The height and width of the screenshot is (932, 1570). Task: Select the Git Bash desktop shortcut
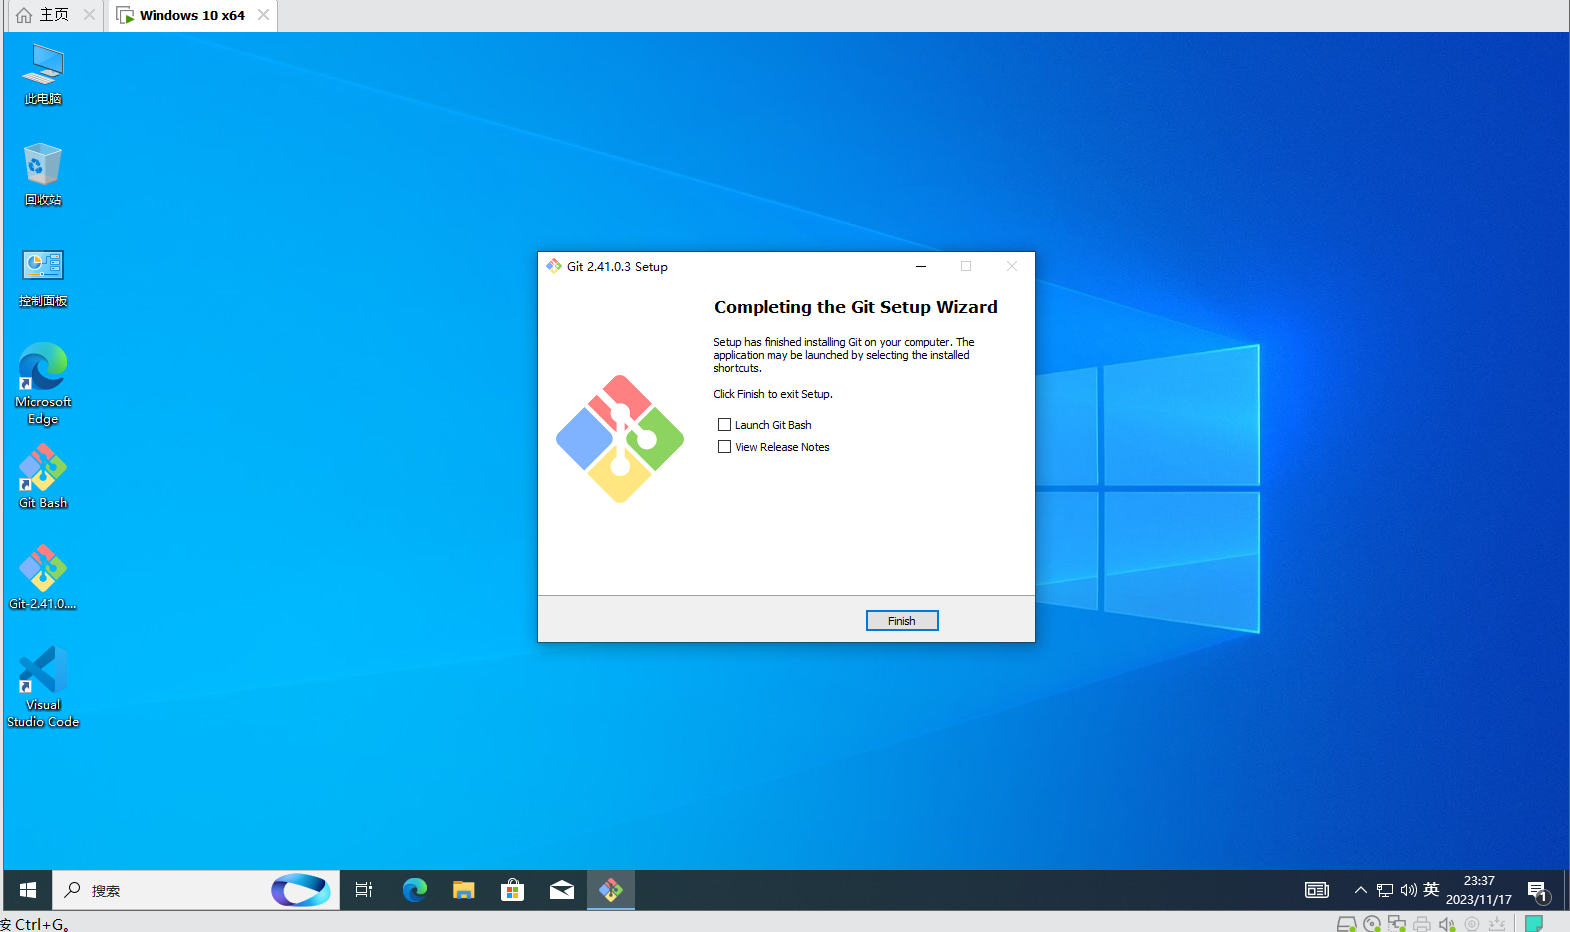click(x=43, y=477)
